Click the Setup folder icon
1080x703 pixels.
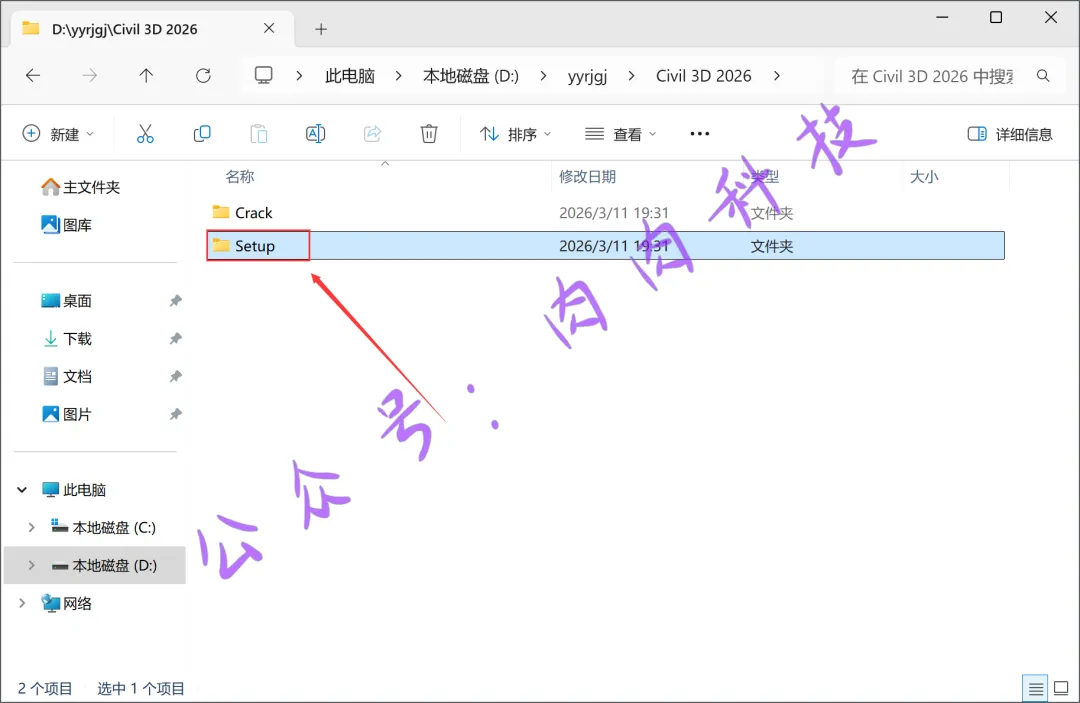221,245
